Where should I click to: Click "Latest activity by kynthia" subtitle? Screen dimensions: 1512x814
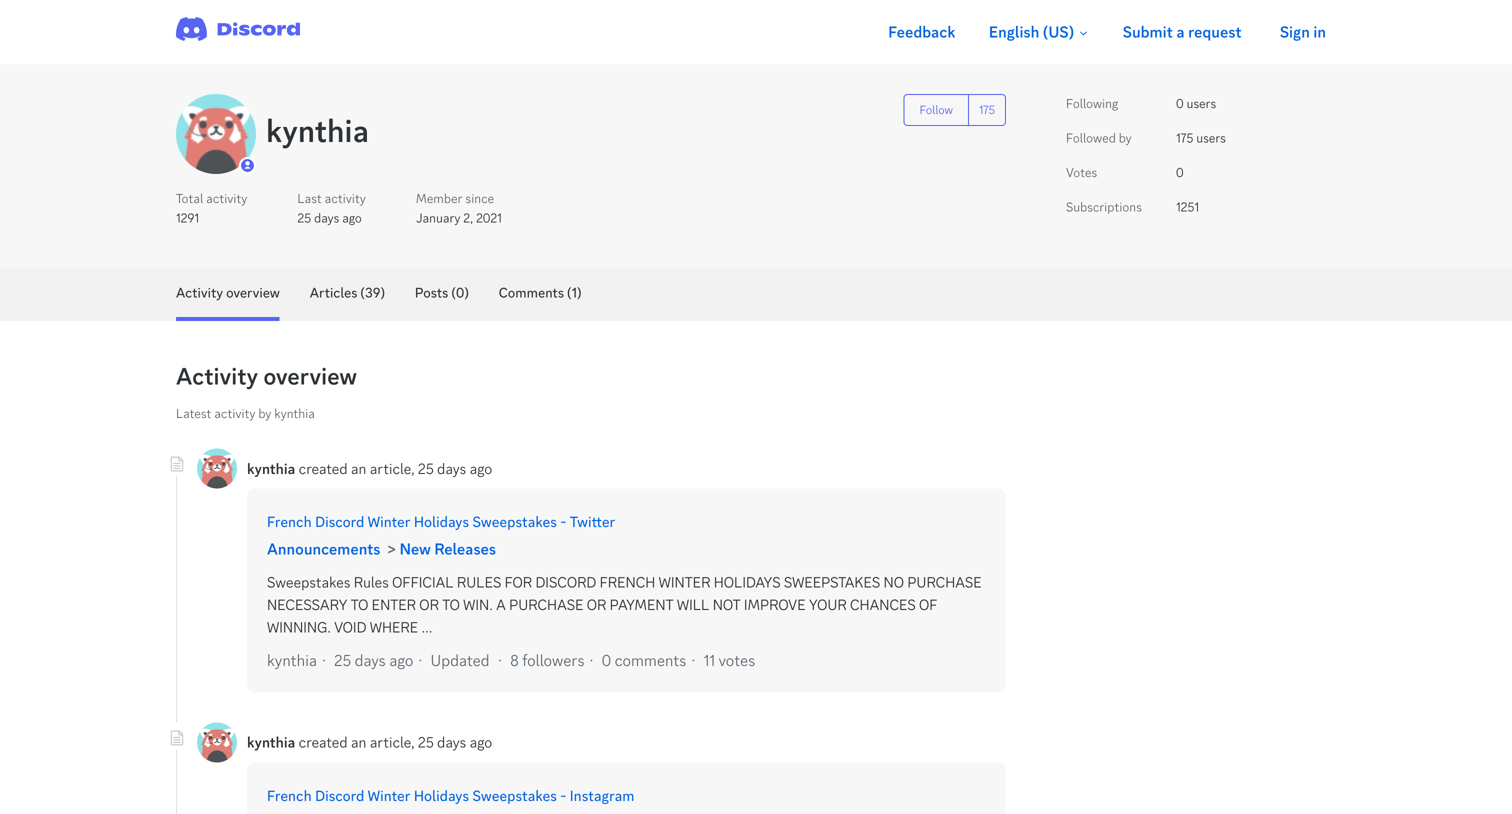245,414
